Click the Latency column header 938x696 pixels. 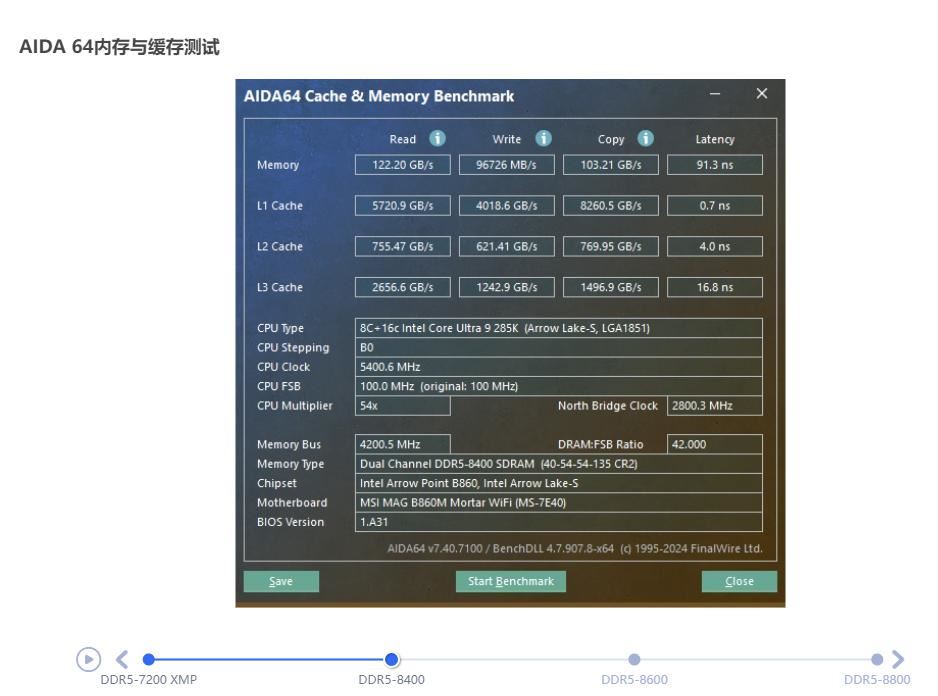click(x=715, y=139)
